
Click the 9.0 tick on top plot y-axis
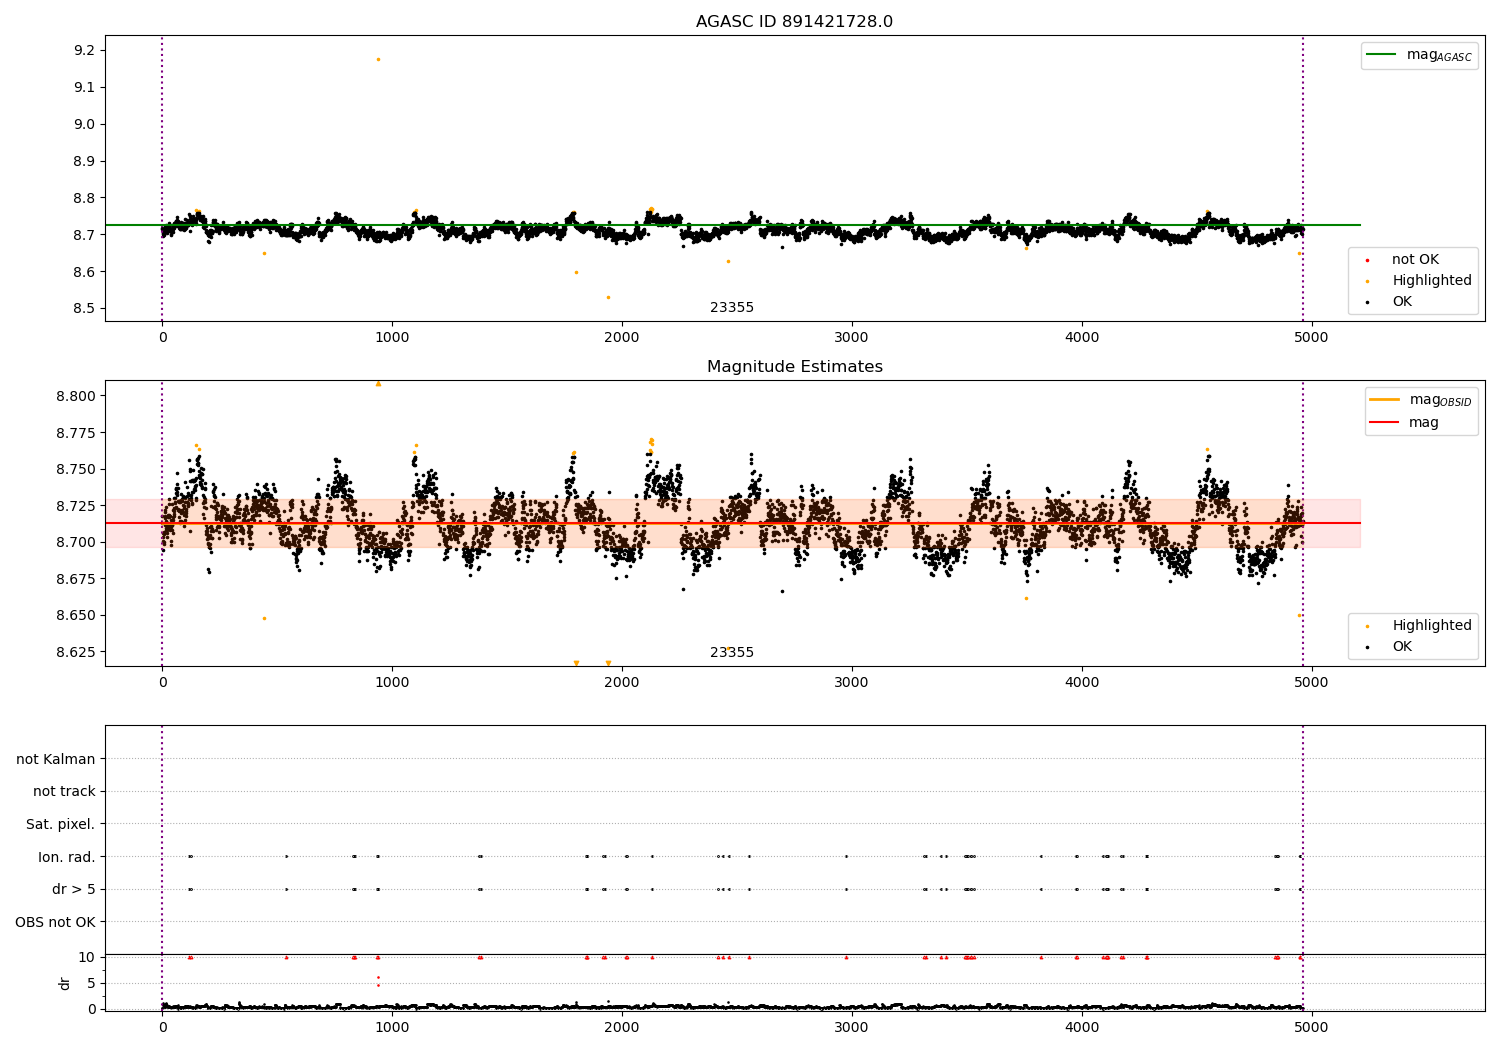tap(84, 125)
